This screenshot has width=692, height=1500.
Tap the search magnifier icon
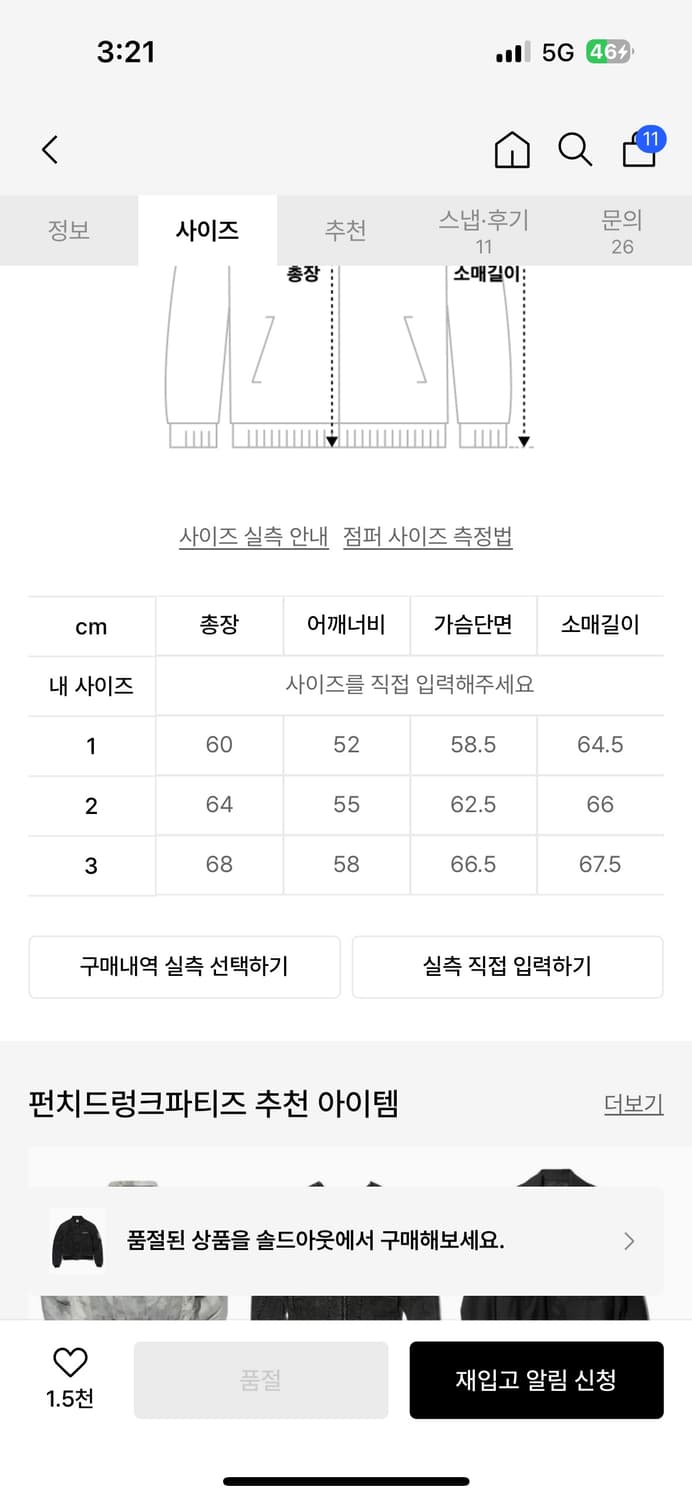[574, 150]
